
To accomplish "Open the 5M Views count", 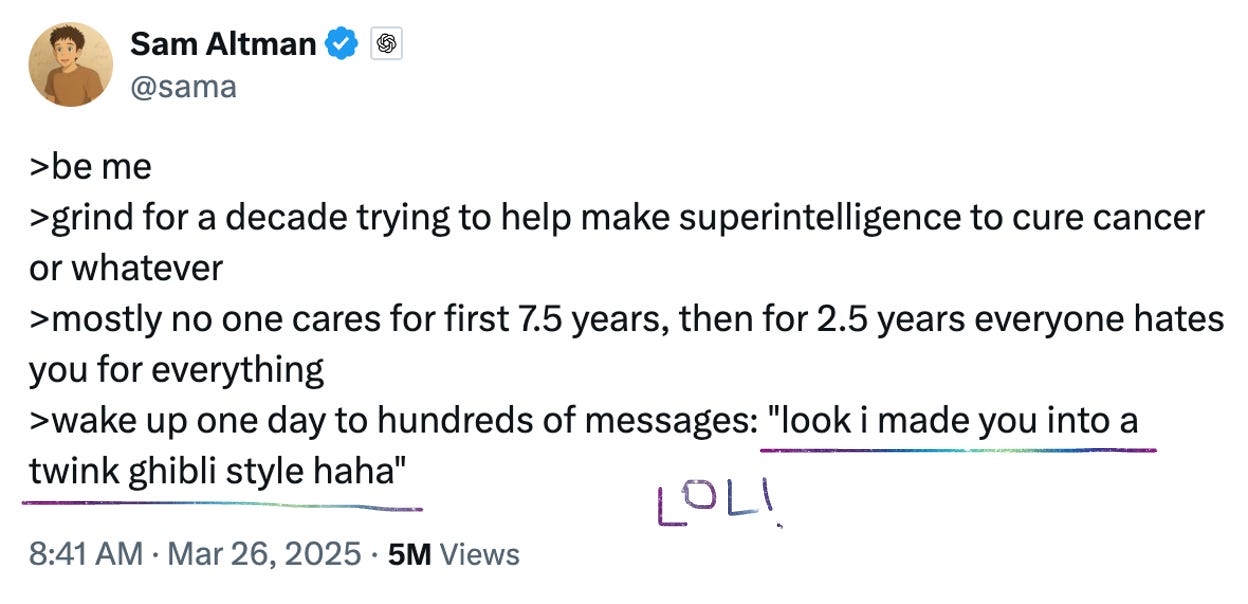I will point(454,553).
